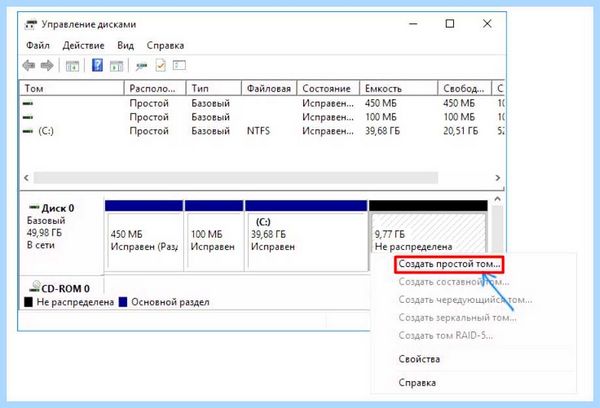The image size is (600, 408).
Task: Click the show/hide console tree icon
Action: (x=72, y=66)
